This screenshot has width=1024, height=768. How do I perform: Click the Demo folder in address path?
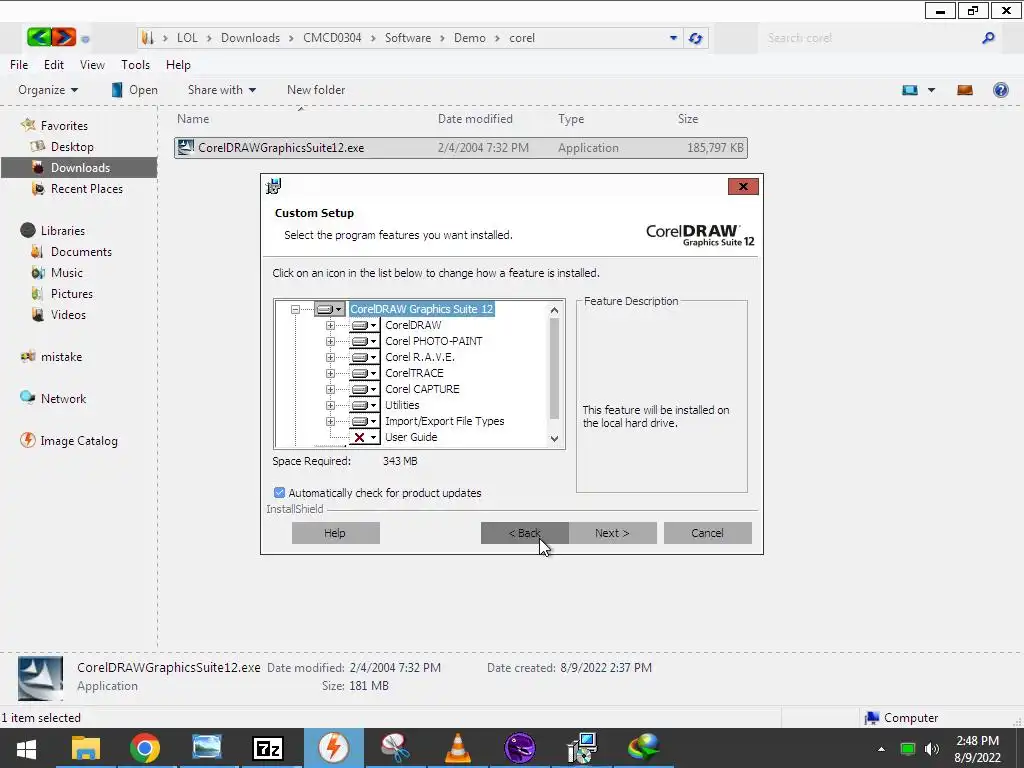coord(470,38)
